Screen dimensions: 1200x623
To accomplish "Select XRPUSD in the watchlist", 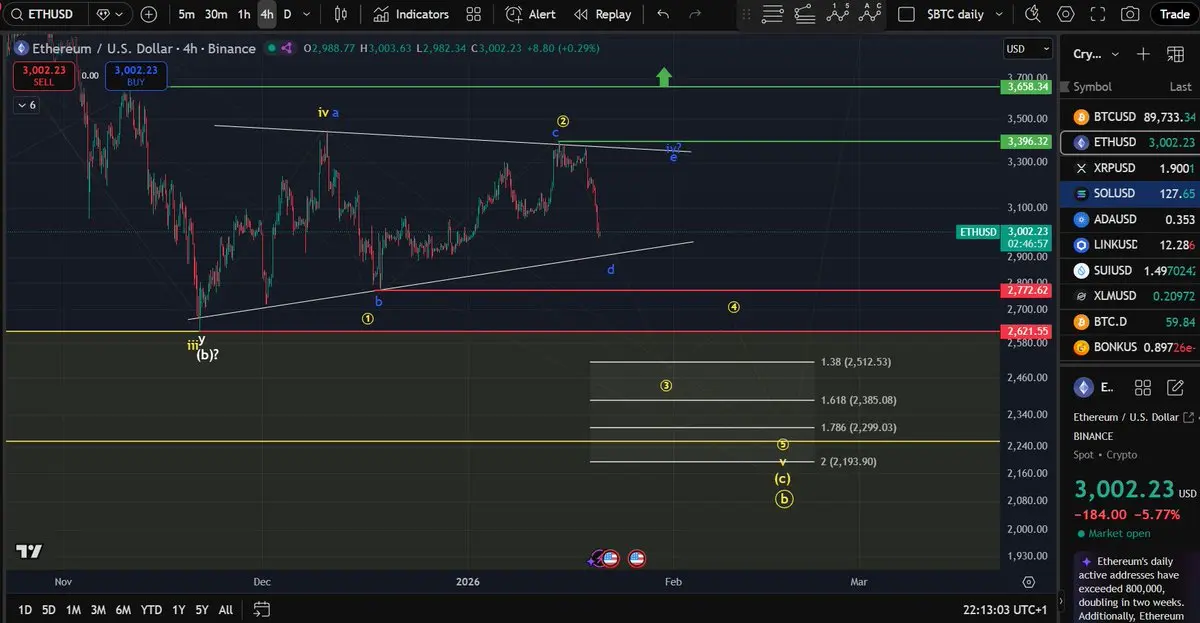I will point(1130,168).
